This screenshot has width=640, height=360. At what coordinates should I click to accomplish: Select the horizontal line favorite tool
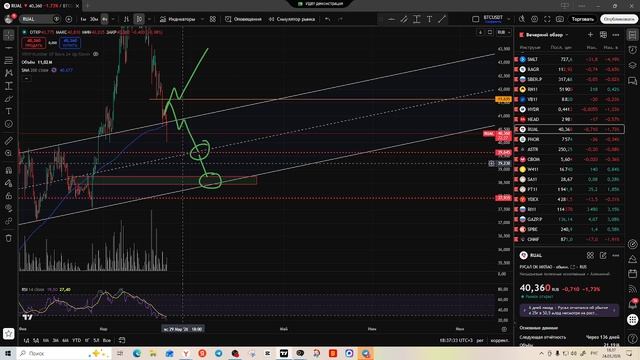391,19
